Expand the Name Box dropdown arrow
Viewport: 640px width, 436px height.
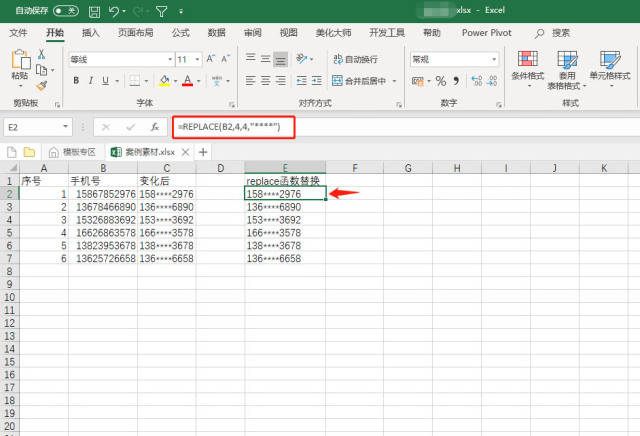click(65, 127)
